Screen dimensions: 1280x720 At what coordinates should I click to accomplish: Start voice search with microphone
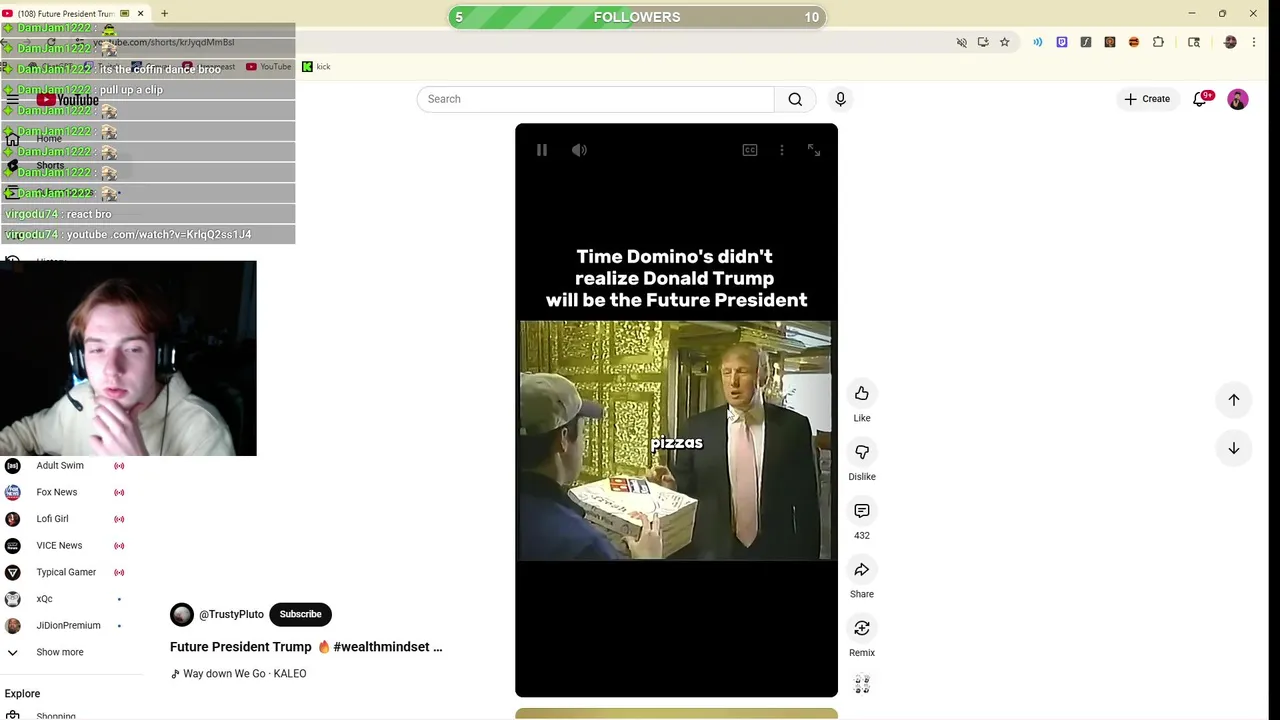tap(840, 99)
